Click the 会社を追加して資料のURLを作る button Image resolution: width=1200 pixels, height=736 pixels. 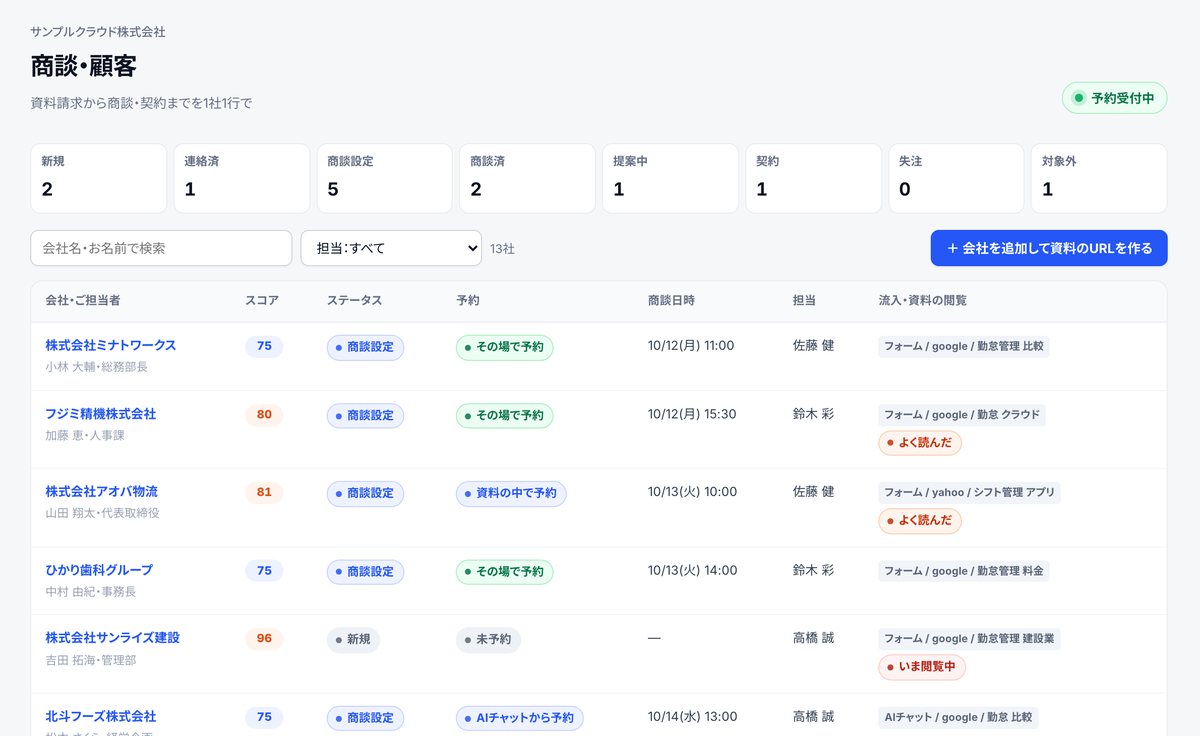click(1049, 248)
